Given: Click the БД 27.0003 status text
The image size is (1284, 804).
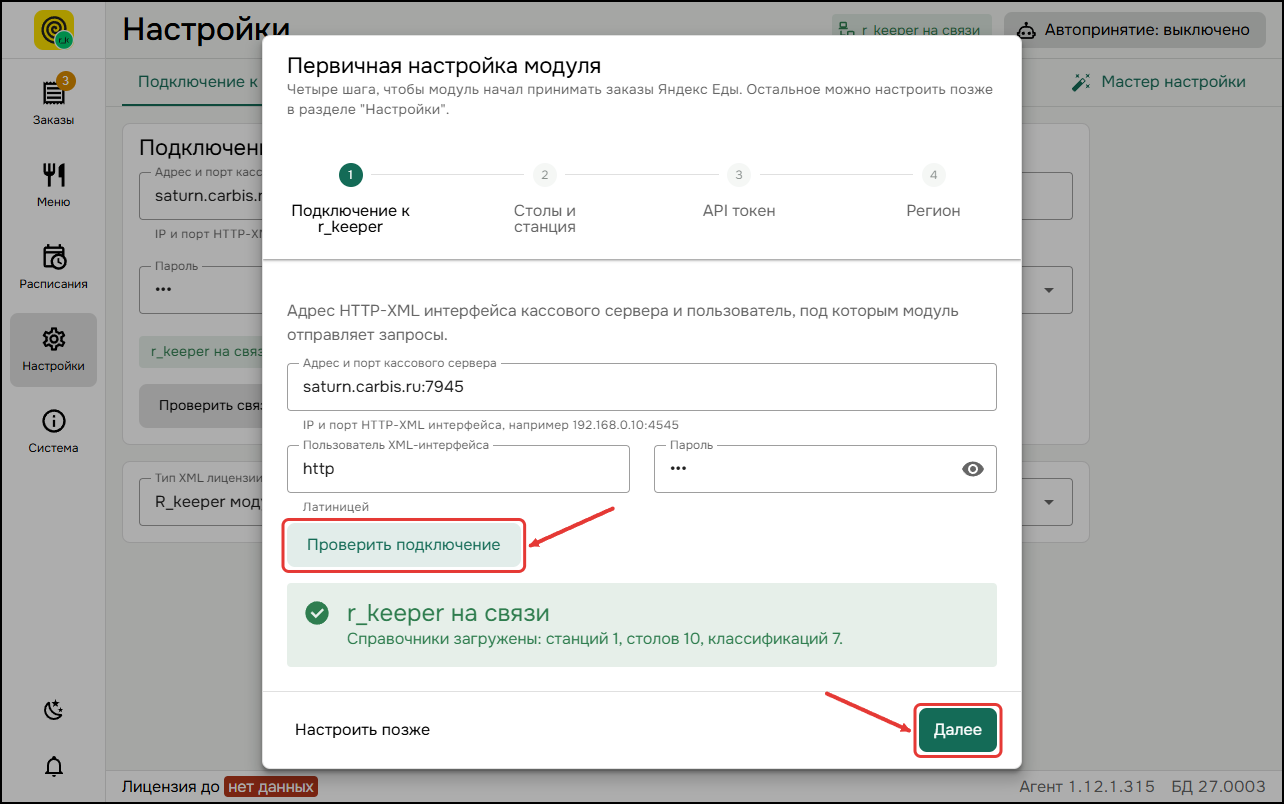Looking at the screenshot, I should point(1219,787).
